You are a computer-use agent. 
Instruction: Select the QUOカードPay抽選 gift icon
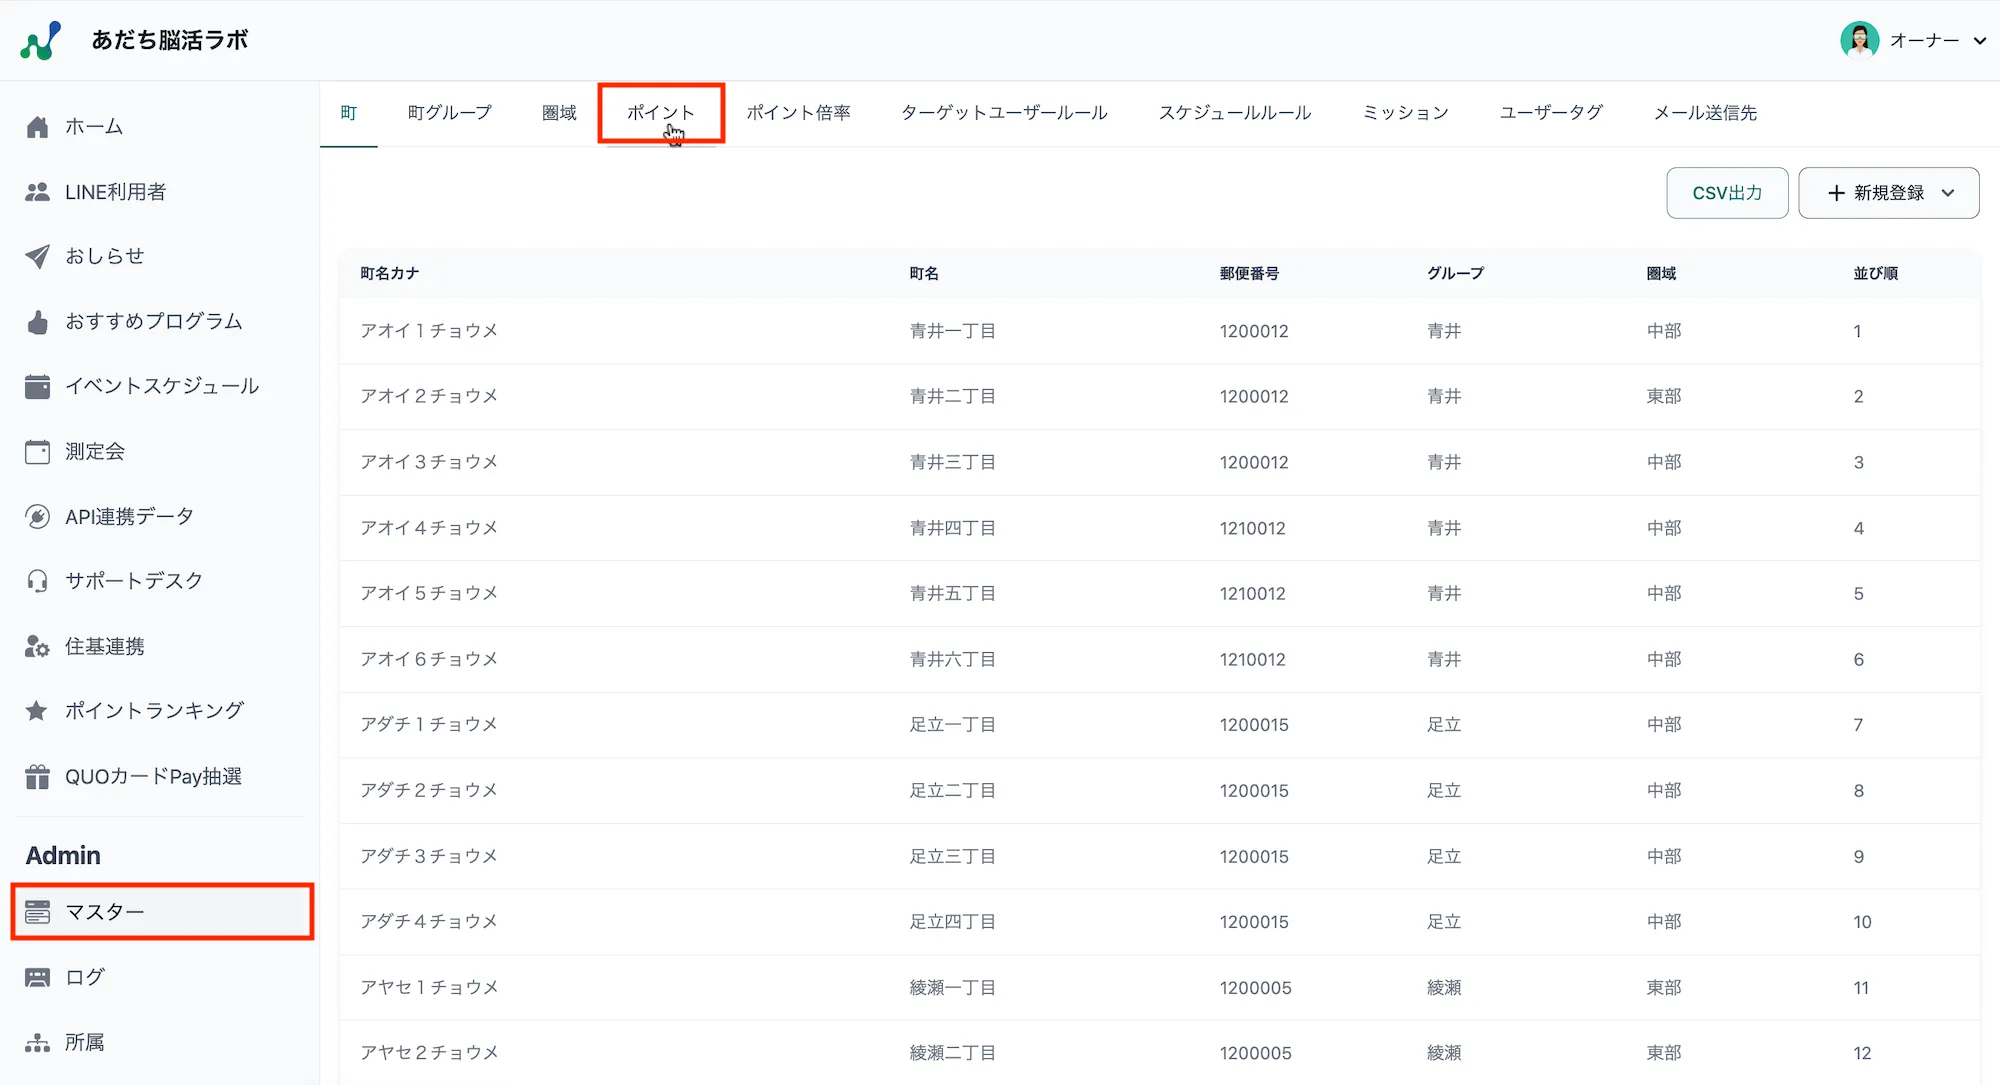pyautogui.click(x=37, y=777)
